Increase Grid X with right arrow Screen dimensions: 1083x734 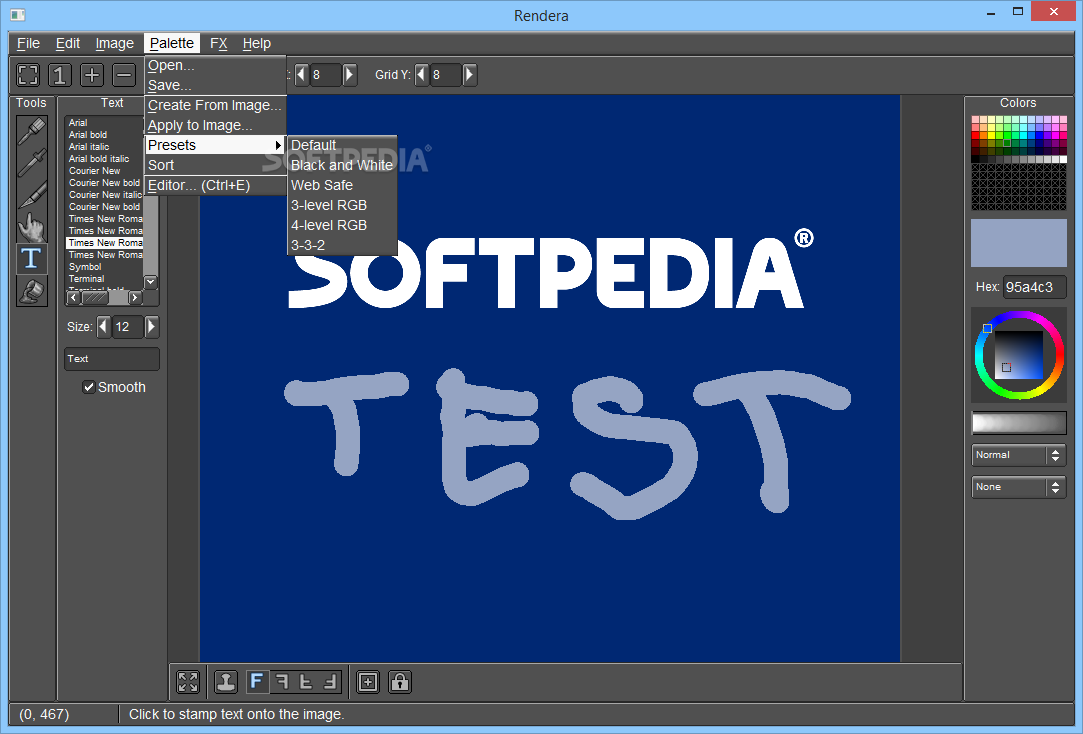tap(350, 75)
